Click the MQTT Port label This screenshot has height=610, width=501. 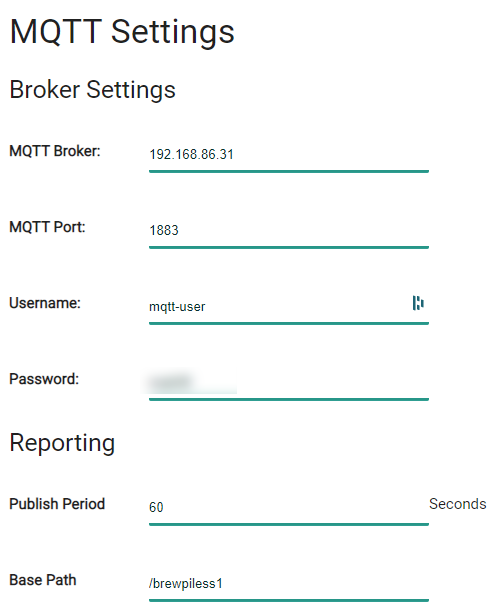point(47,227)
